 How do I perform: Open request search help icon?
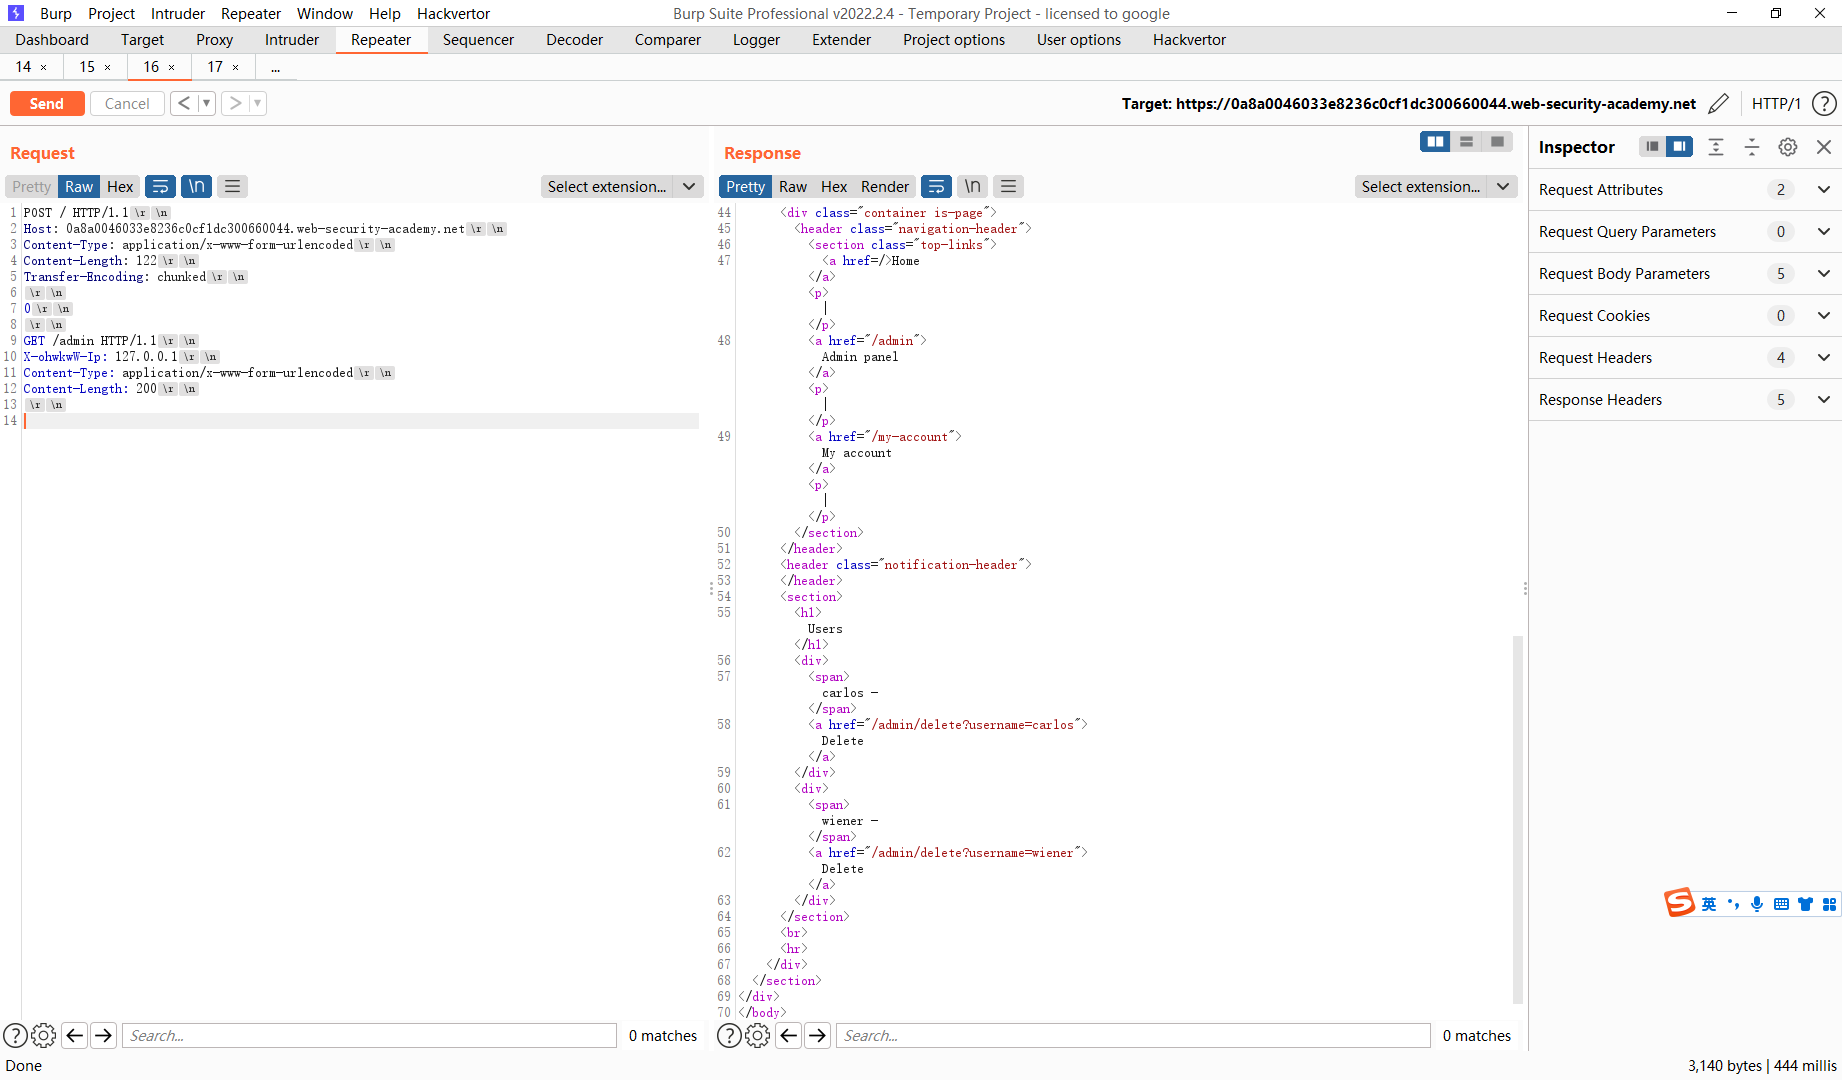[x=15, y=1036]
